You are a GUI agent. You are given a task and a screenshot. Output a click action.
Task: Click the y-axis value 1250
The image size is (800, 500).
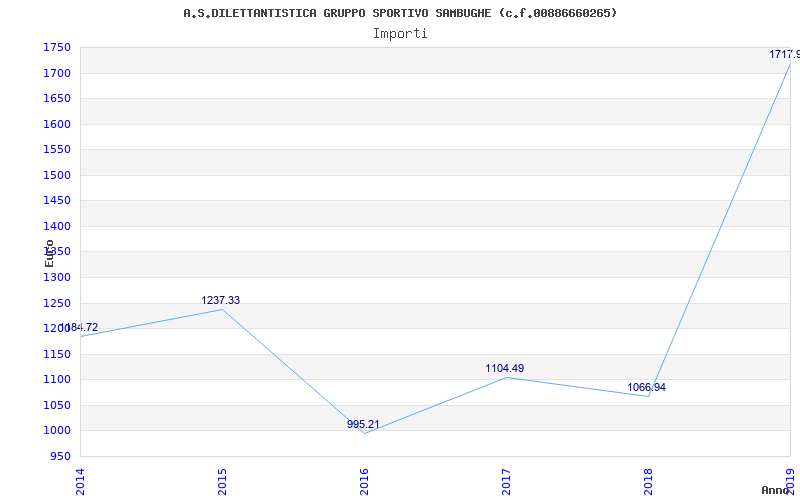[57, 304]
